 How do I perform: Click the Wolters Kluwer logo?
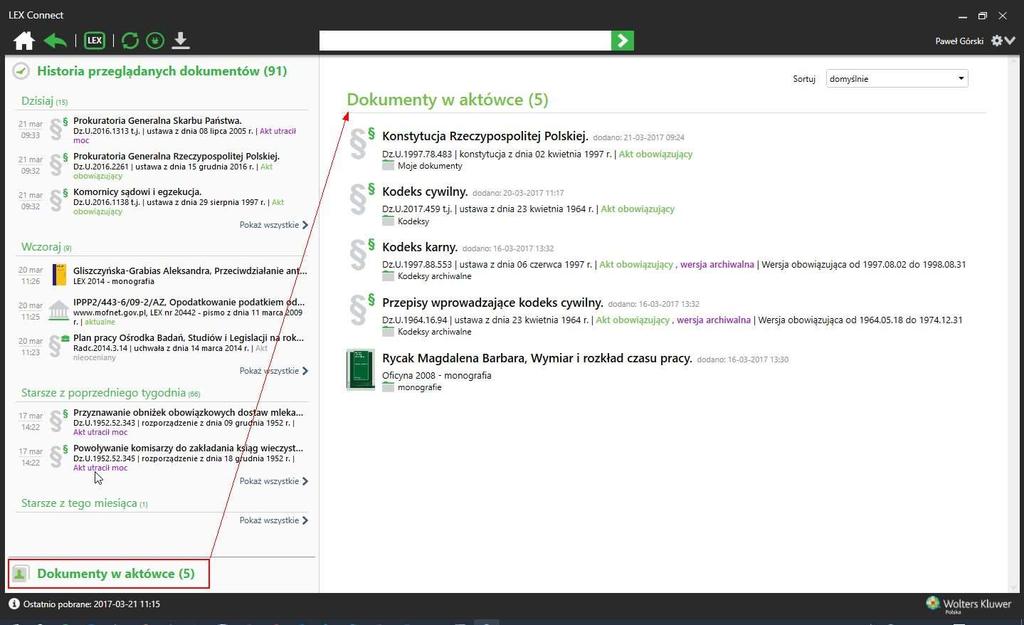968,604
